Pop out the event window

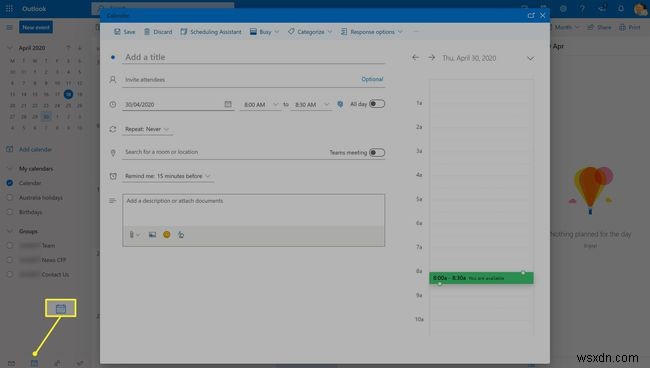click(x=531, y=15)
